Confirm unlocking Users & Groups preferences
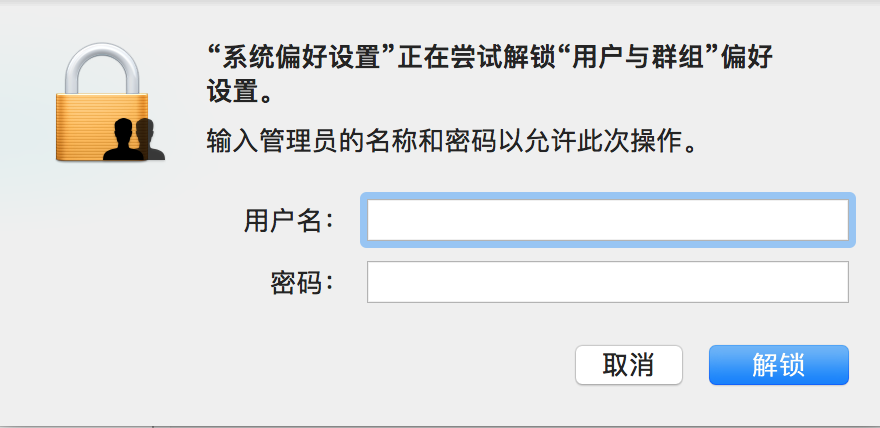The image size is (880, 428). click(778, 365)
